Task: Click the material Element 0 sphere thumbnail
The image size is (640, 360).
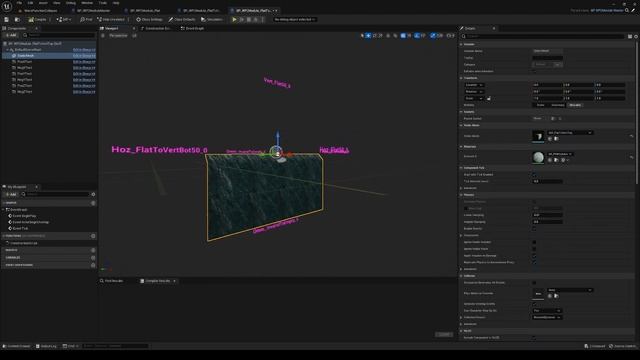Action: [538, 157]
